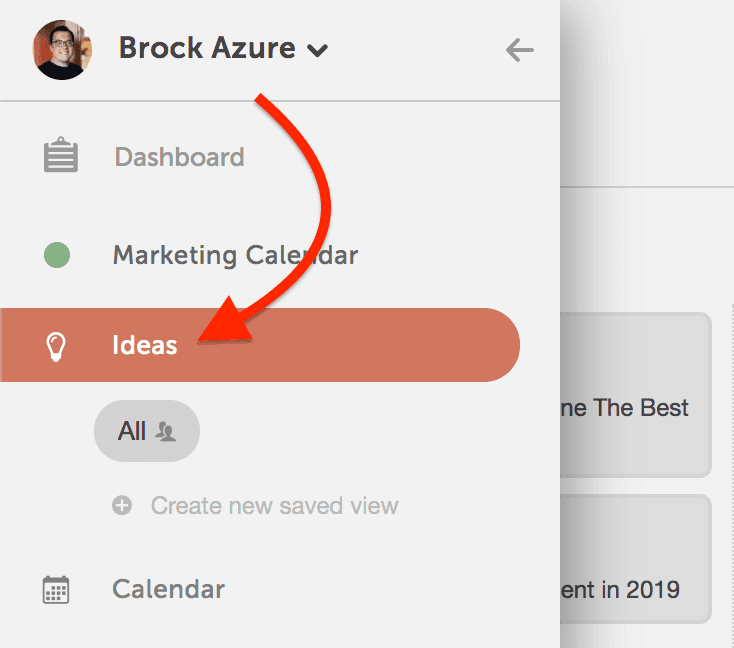Click the Brock Azure profile avatar photo
The image size is (734, 648).
coord(62,50)
